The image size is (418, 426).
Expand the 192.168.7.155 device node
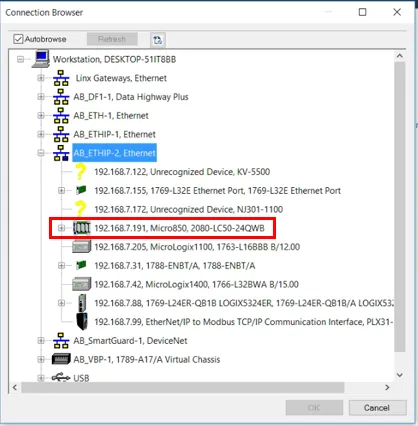pyautogui.click(x=62, y=190)
